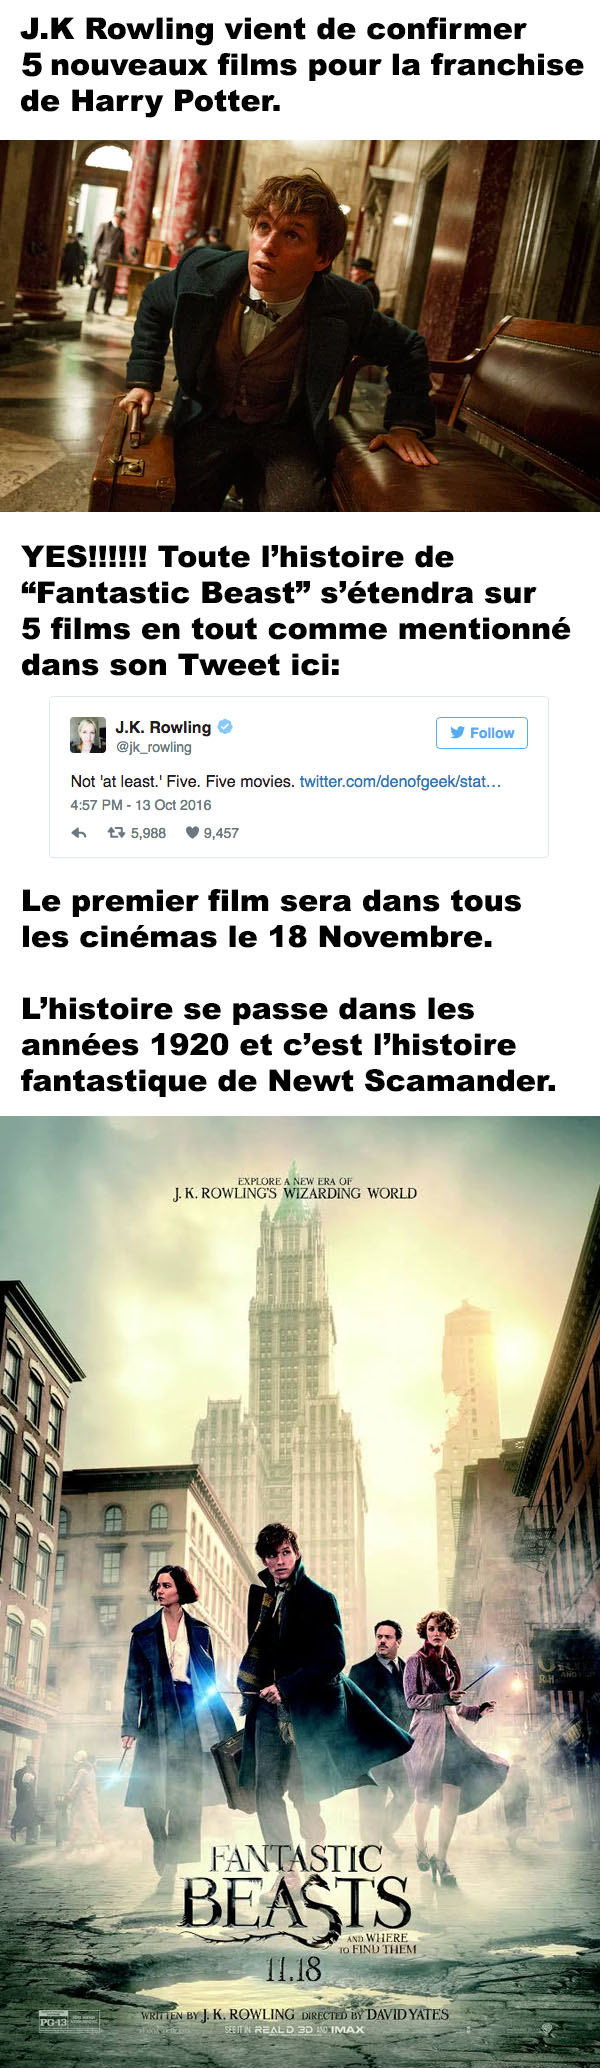Open the twitter.com/denofgeek/stat… link
600x2068 pixels.
click(400, 781)
